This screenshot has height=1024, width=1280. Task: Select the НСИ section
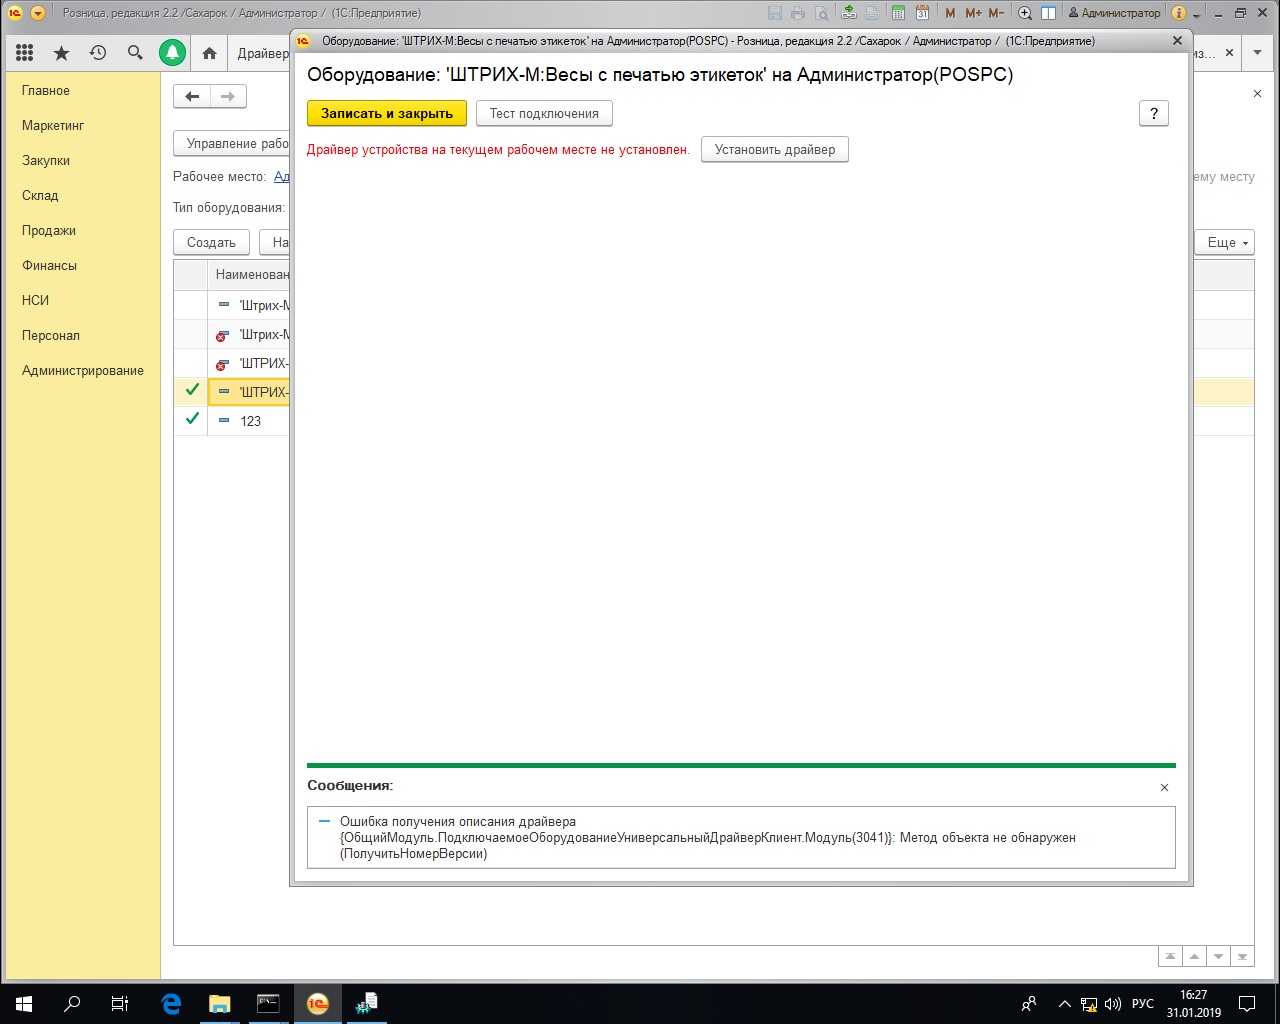coord(35,300)
